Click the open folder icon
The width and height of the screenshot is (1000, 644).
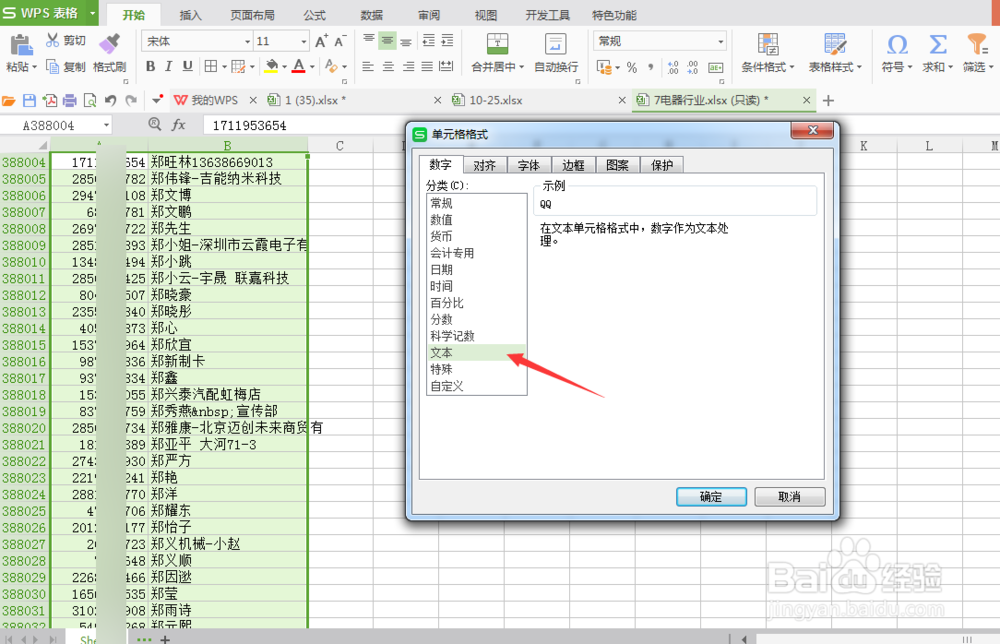click(9, 100)
